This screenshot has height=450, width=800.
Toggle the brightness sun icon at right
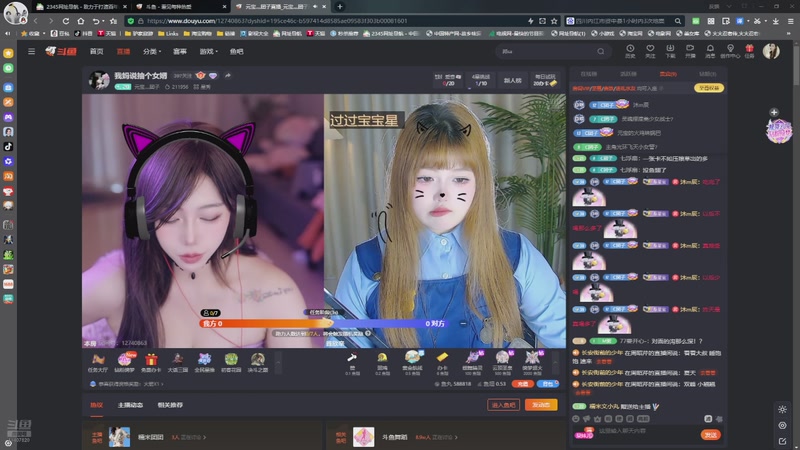[783, 409]
